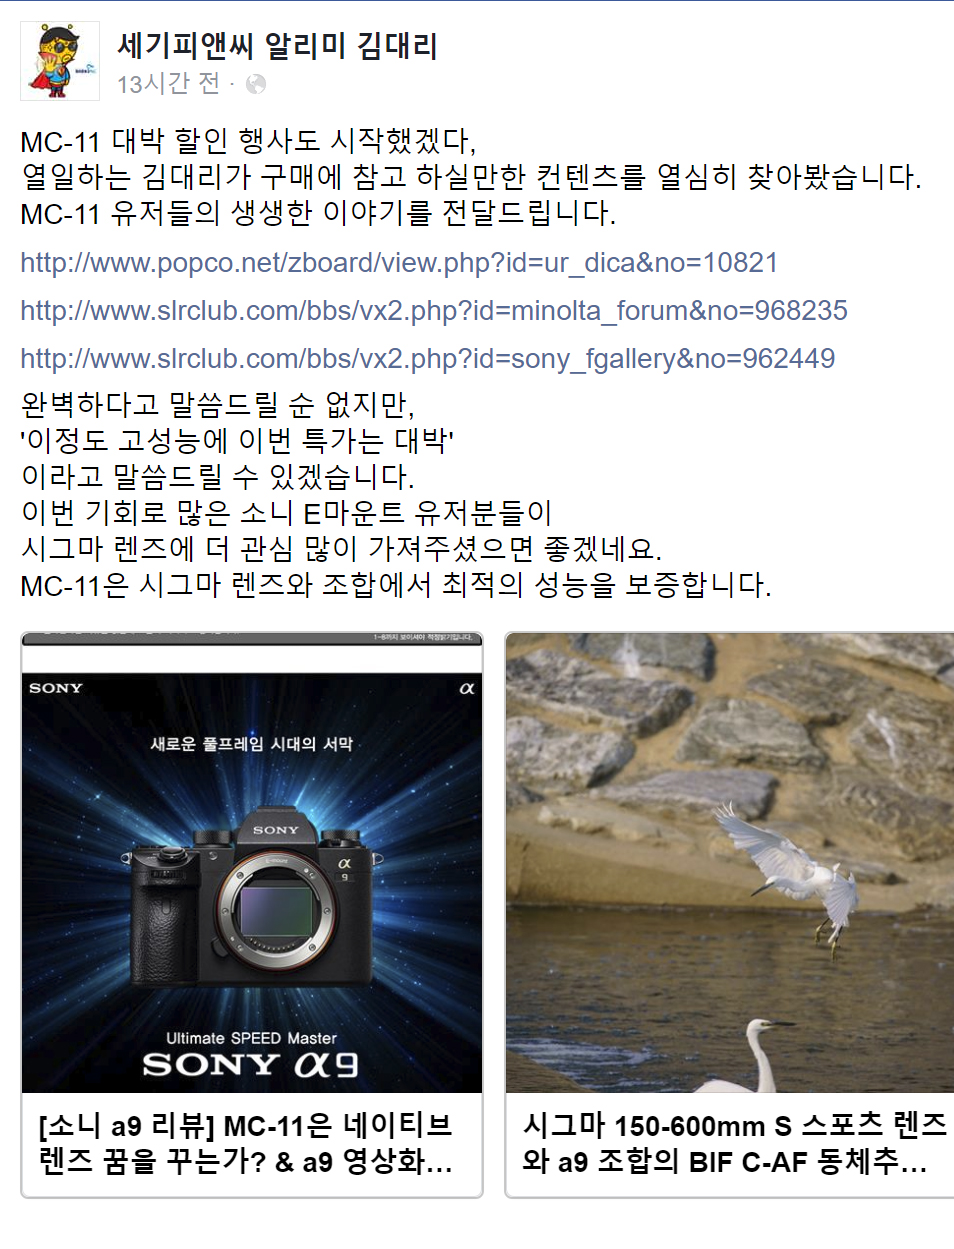Click the Ultimate SPEED Master caption
Viewport: 954px width, 1249px height.
click(251, 1038)
